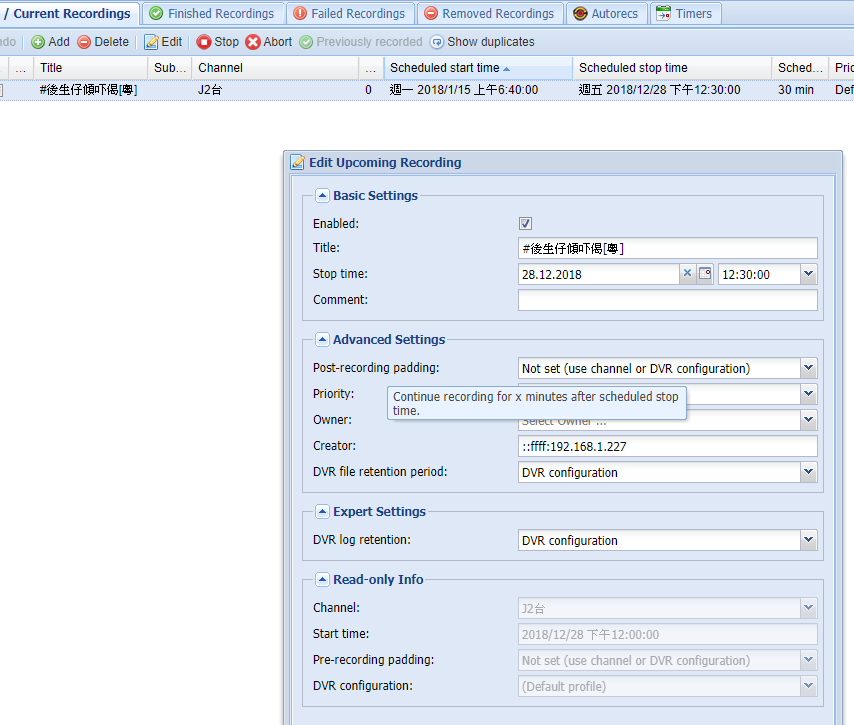This screenshot has height=725, width=854.
Task: Click the Show duplicates icon
Action: pos(437,42)
